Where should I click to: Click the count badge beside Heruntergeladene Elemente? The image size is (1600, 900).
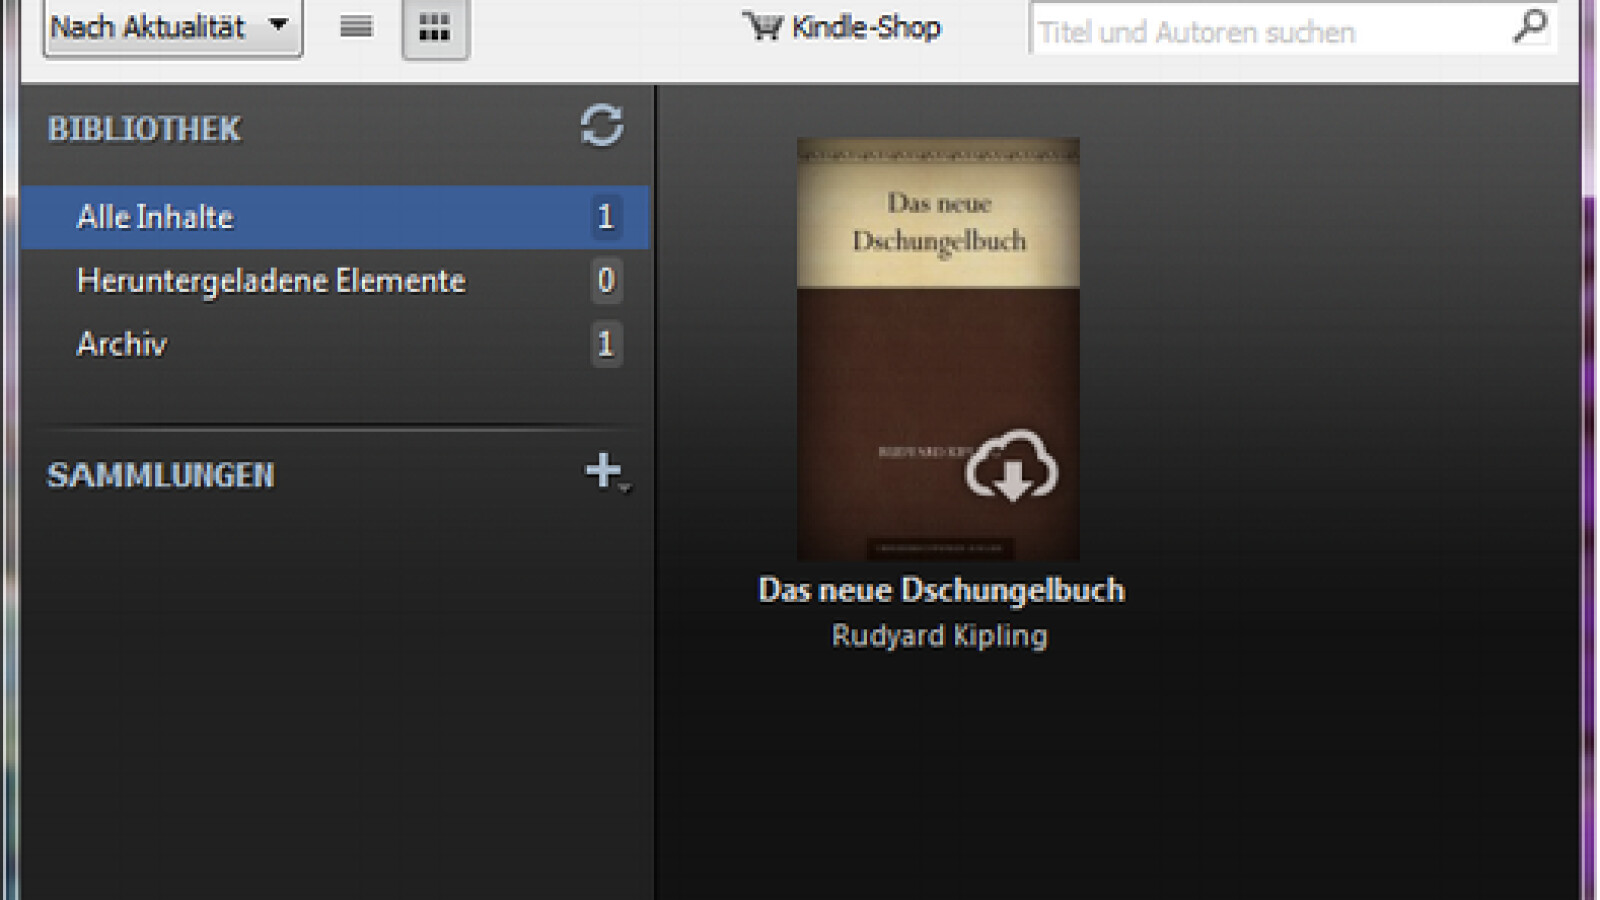[605, 281]
